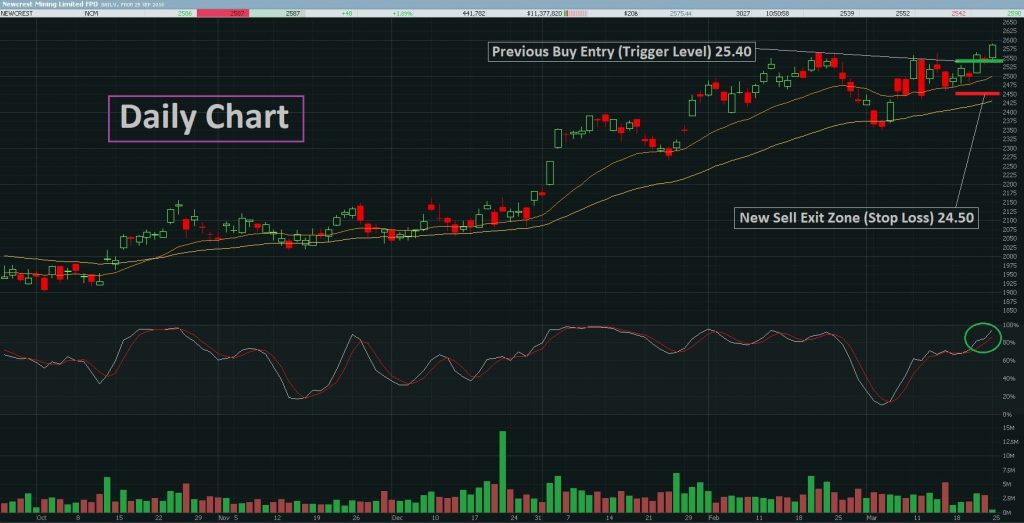Click the red-highlighted 2587 price cell
1024x523 pixels.
tap(223, 13)
